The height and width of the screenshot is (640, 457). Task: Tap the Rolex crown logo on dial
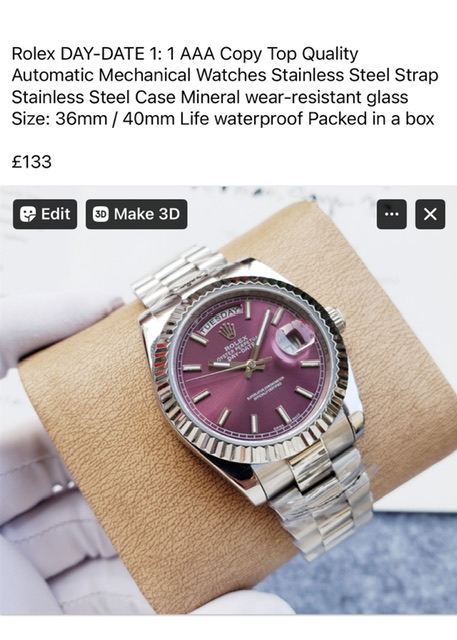(x=227, y=331)
